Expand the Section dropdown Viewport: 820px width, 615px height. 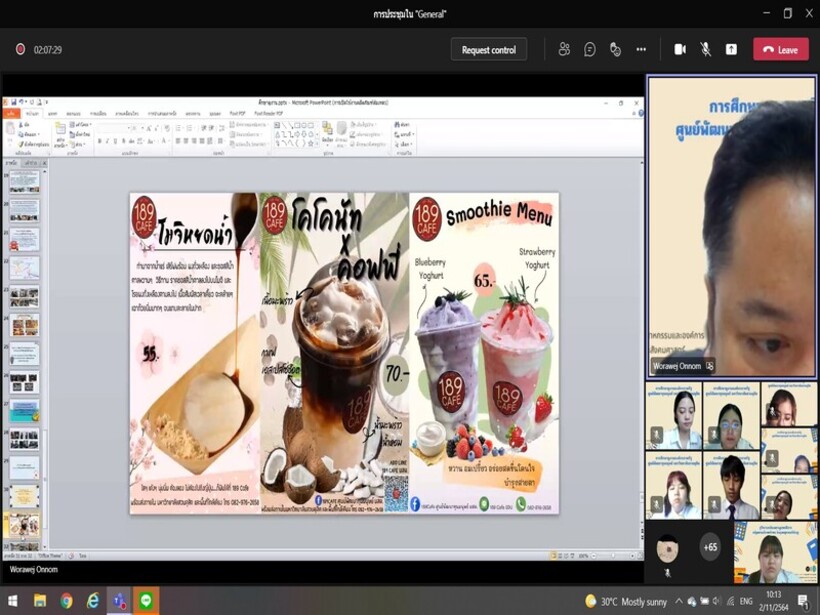79,144
